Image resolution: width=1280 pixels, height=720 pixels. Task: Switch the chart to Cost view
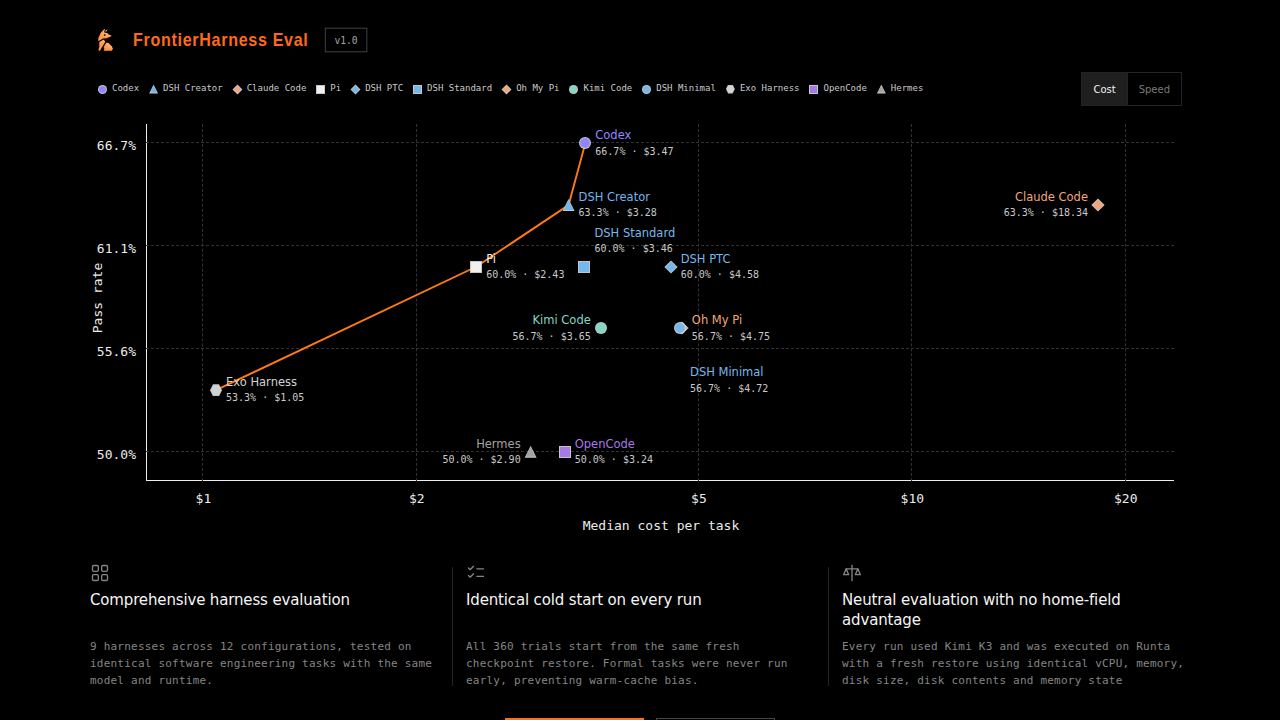[x=1104, y=89]
